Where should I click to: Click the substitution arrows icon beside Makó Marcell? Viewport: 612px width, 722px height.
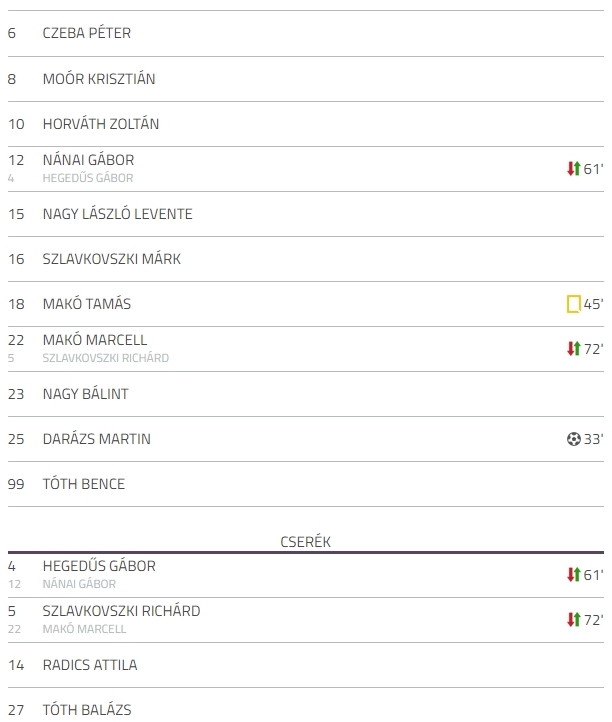574,349
